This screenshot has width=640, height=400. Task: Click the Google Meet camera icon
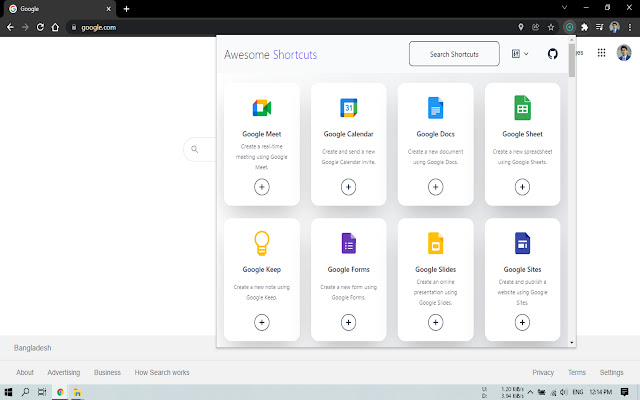262,108
